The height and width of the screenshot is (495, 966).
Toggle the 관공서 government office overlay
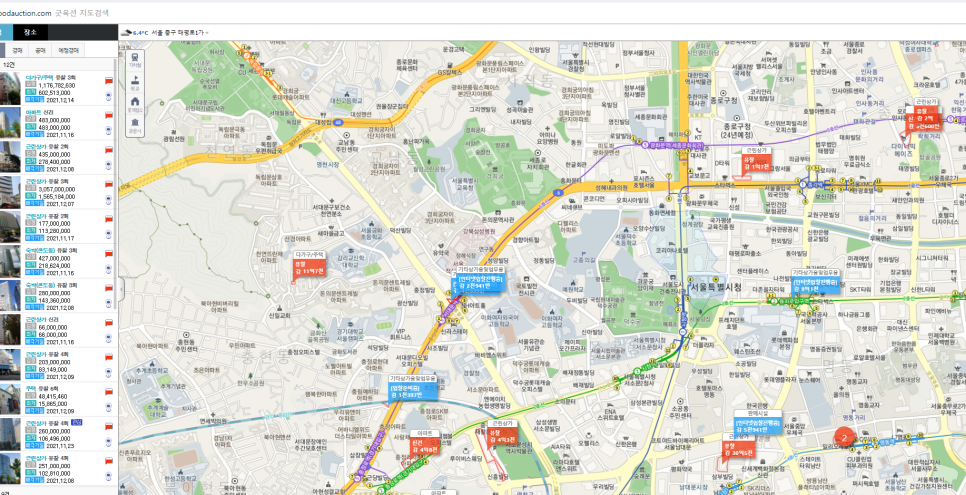pos(135,126)
